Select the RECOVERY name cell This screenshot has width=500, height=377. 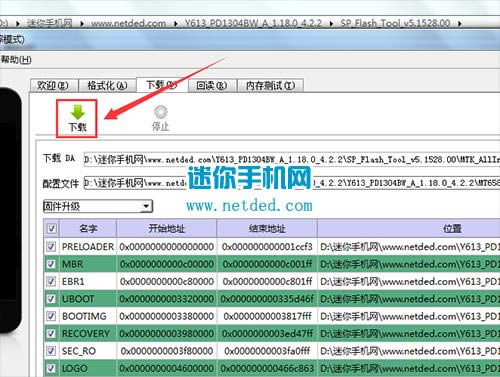click(x=88, y=333)
